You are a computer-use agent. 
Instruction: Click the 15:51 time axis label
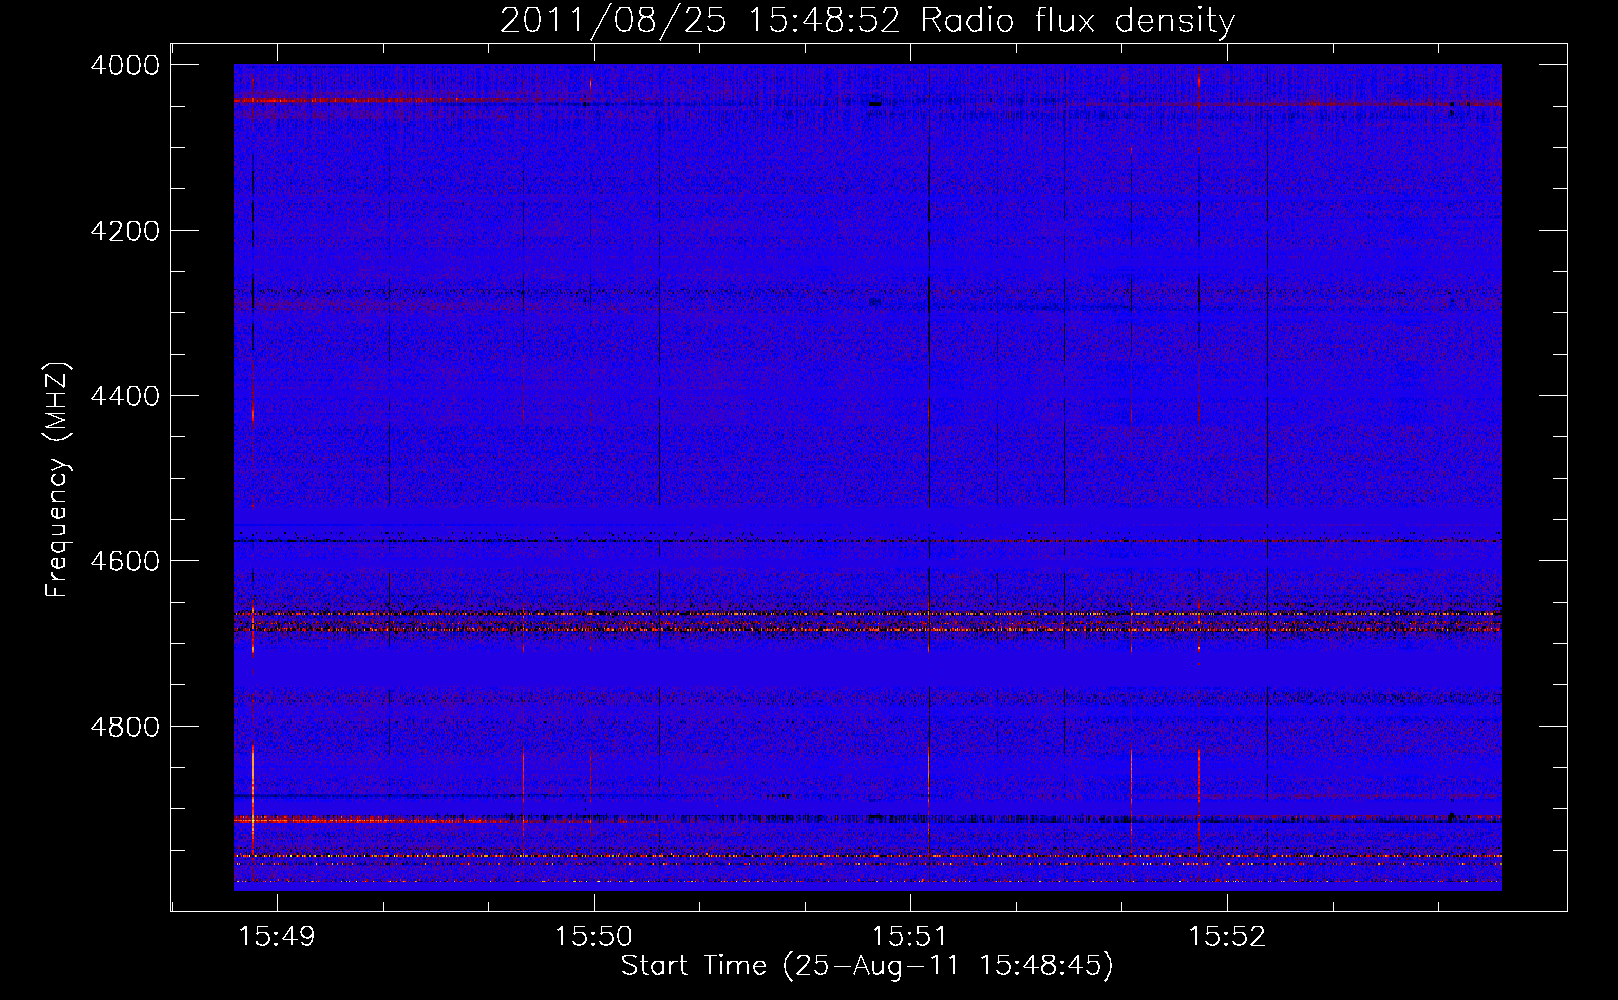click(910, 937)
